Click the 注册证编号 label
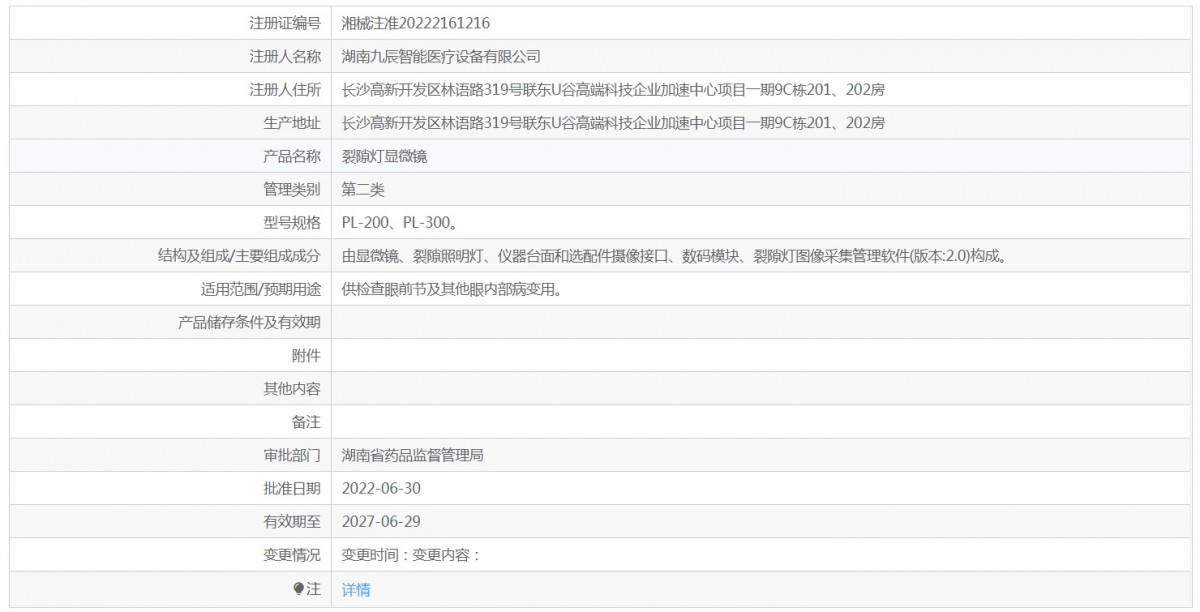The width and height of the screenshot is (1200, 612). [x=285, y=23]
